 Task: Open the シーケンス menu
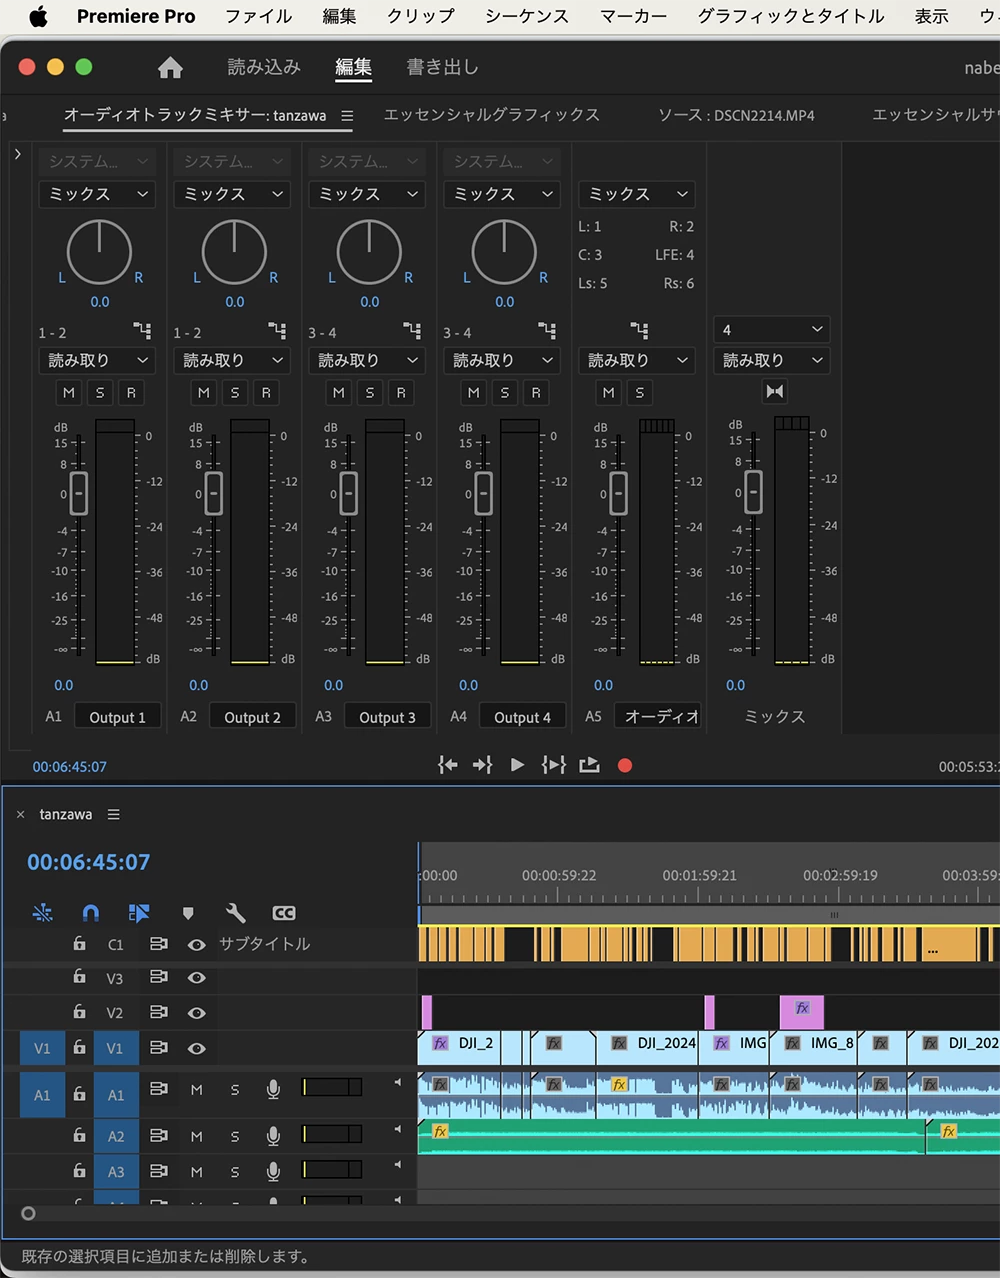coord(527,16)
